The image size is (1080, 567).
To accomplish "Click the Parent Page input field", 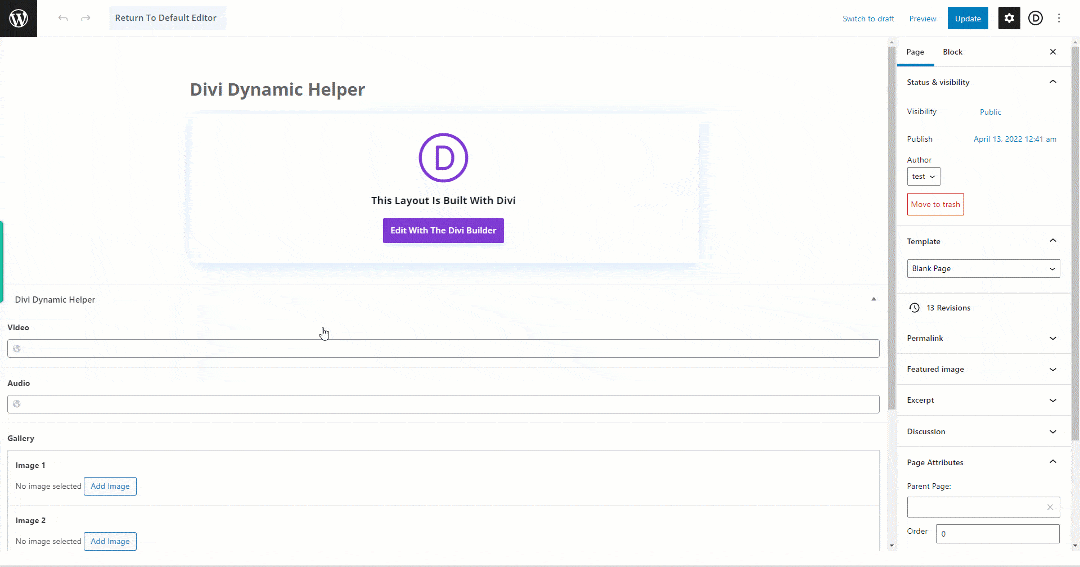I will point(984,507).
